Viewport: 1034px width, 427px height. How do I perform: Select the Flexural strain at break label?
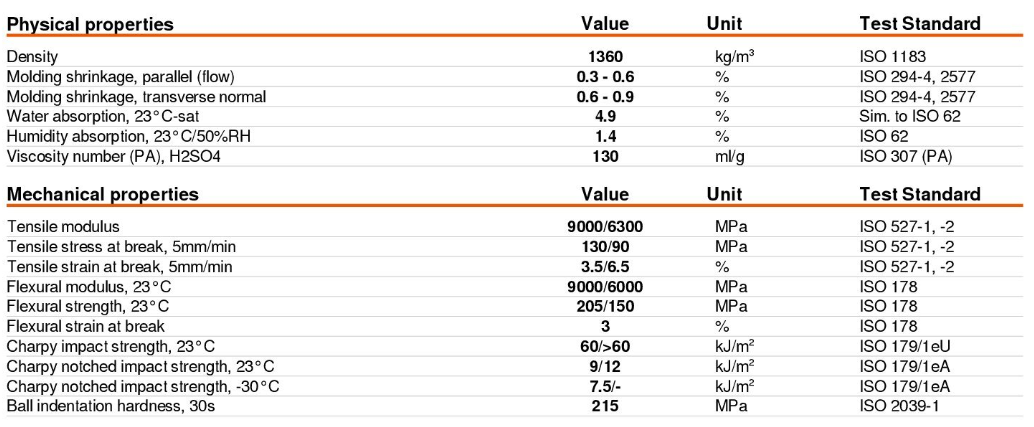85,326
